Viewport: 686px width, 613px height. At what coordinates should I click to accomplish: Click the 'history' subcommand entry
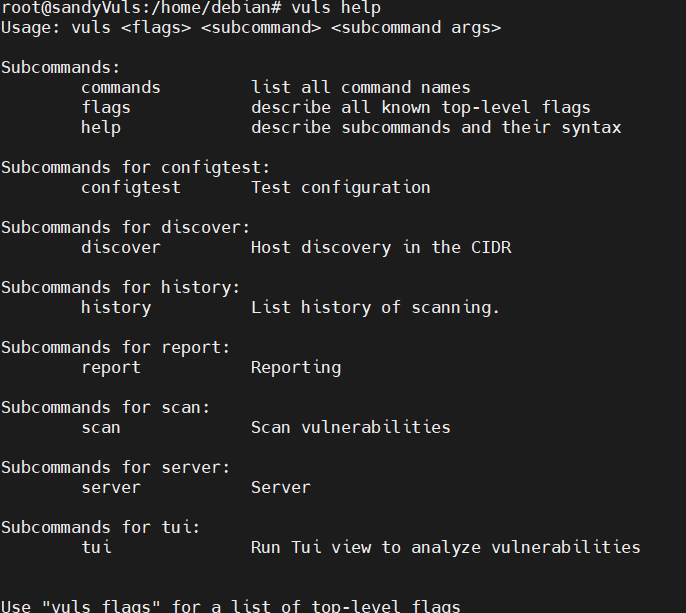115,307
